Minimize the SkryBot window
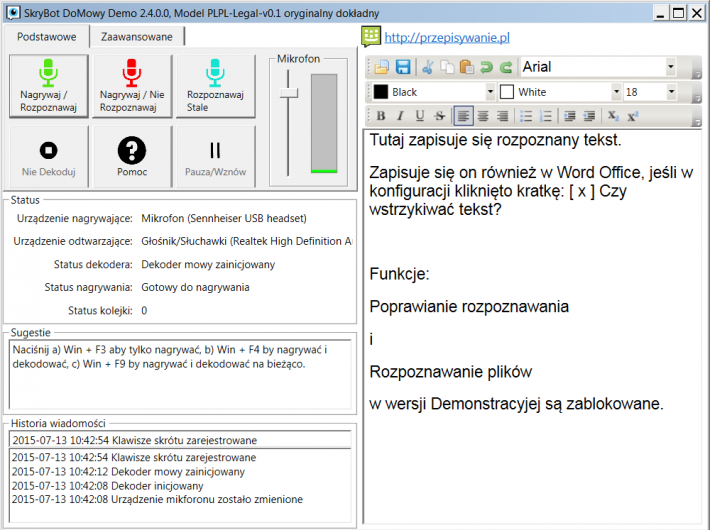Image resolution: width=710 pixels, height=530 pixels. tap(661, 13)
